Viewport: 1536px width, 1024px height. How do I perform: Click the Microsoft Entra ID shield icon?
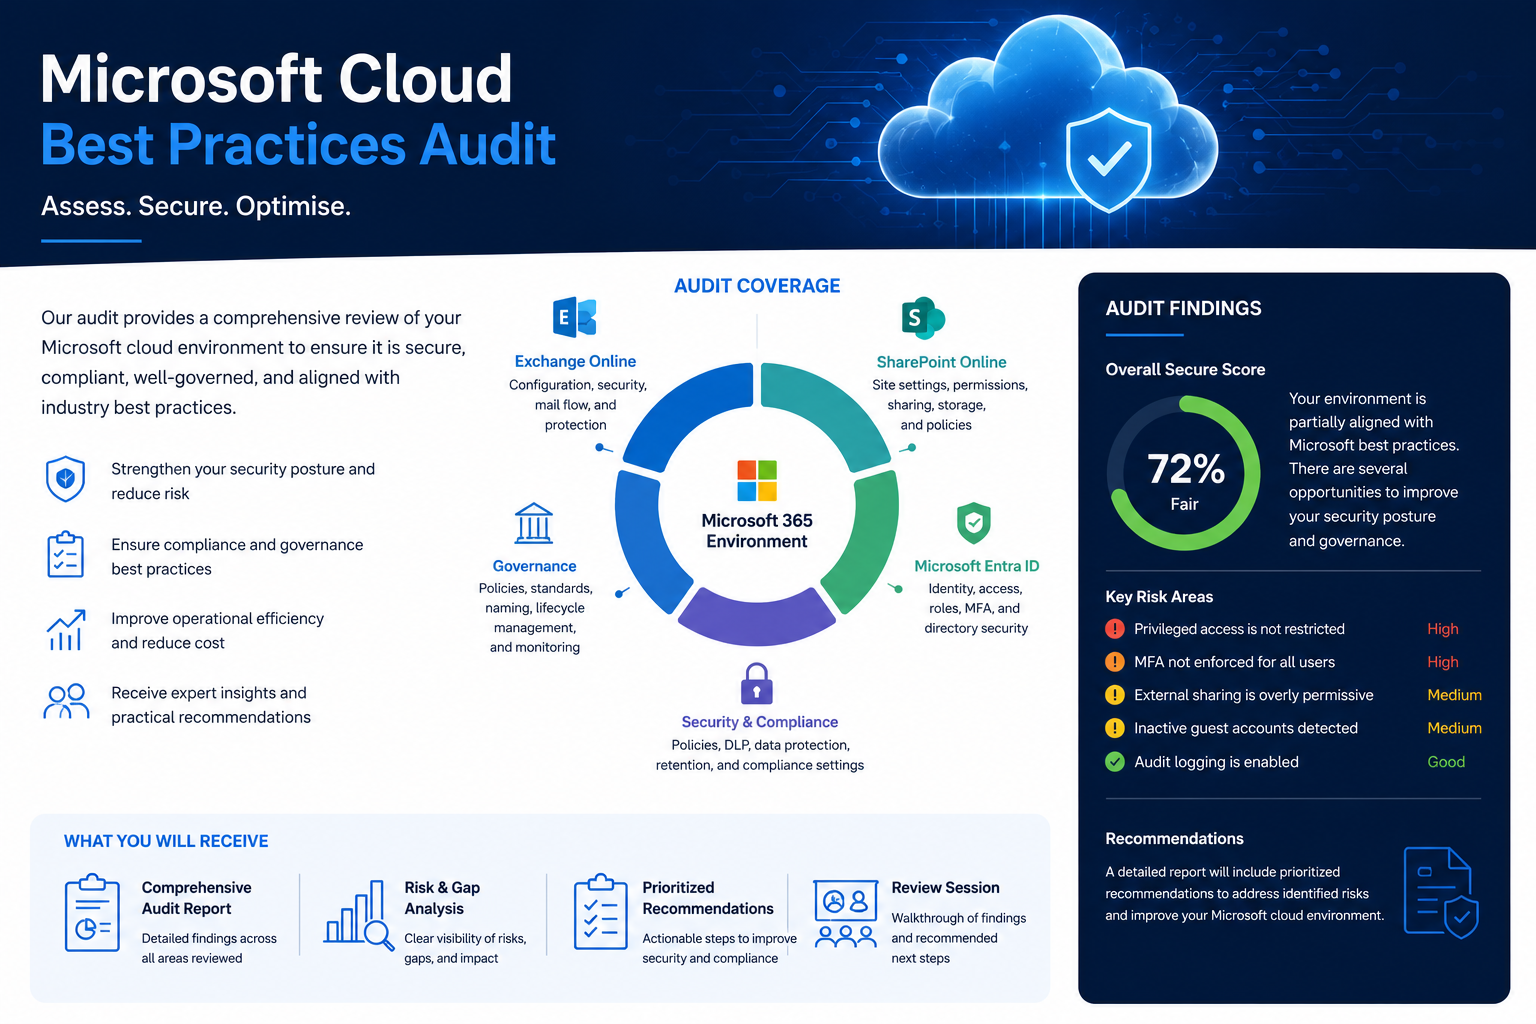pos(974,523)
